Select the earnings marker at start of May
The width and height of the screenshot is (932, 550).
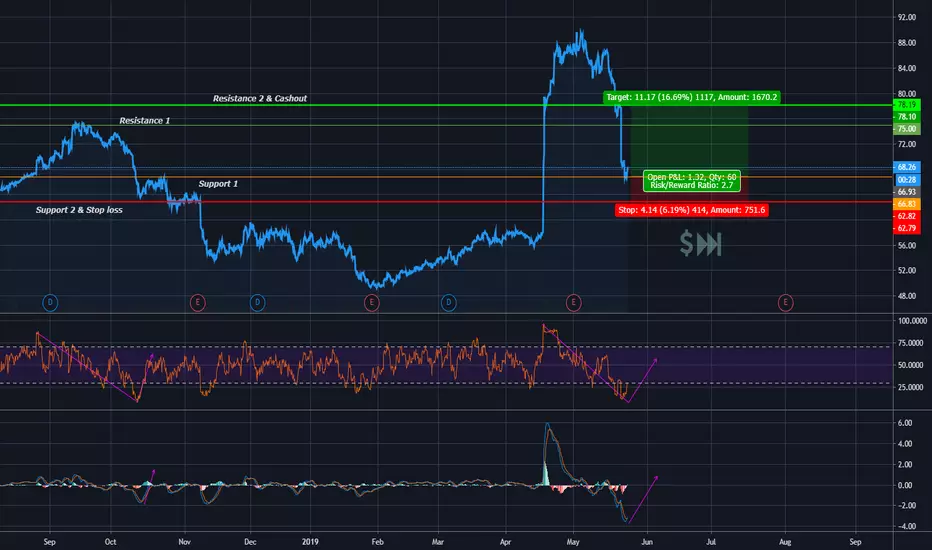[573, 303]
